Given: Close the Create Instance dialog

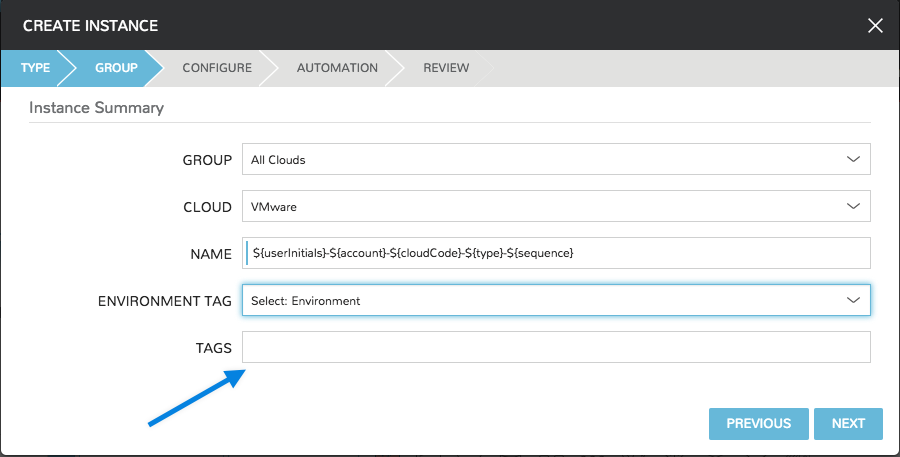Looking at the screenshot, I should coord(875,25).
